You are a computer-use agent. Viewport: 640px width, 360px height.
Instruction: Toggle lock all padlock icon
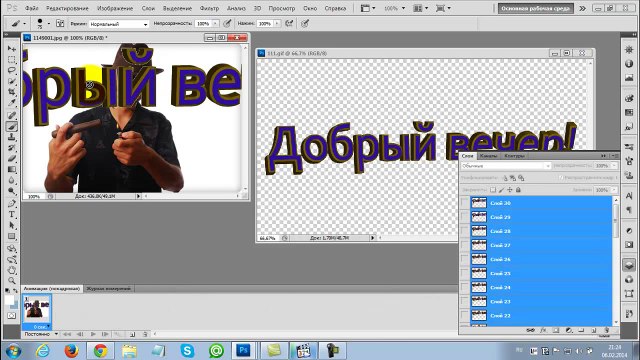click(518, 190)
